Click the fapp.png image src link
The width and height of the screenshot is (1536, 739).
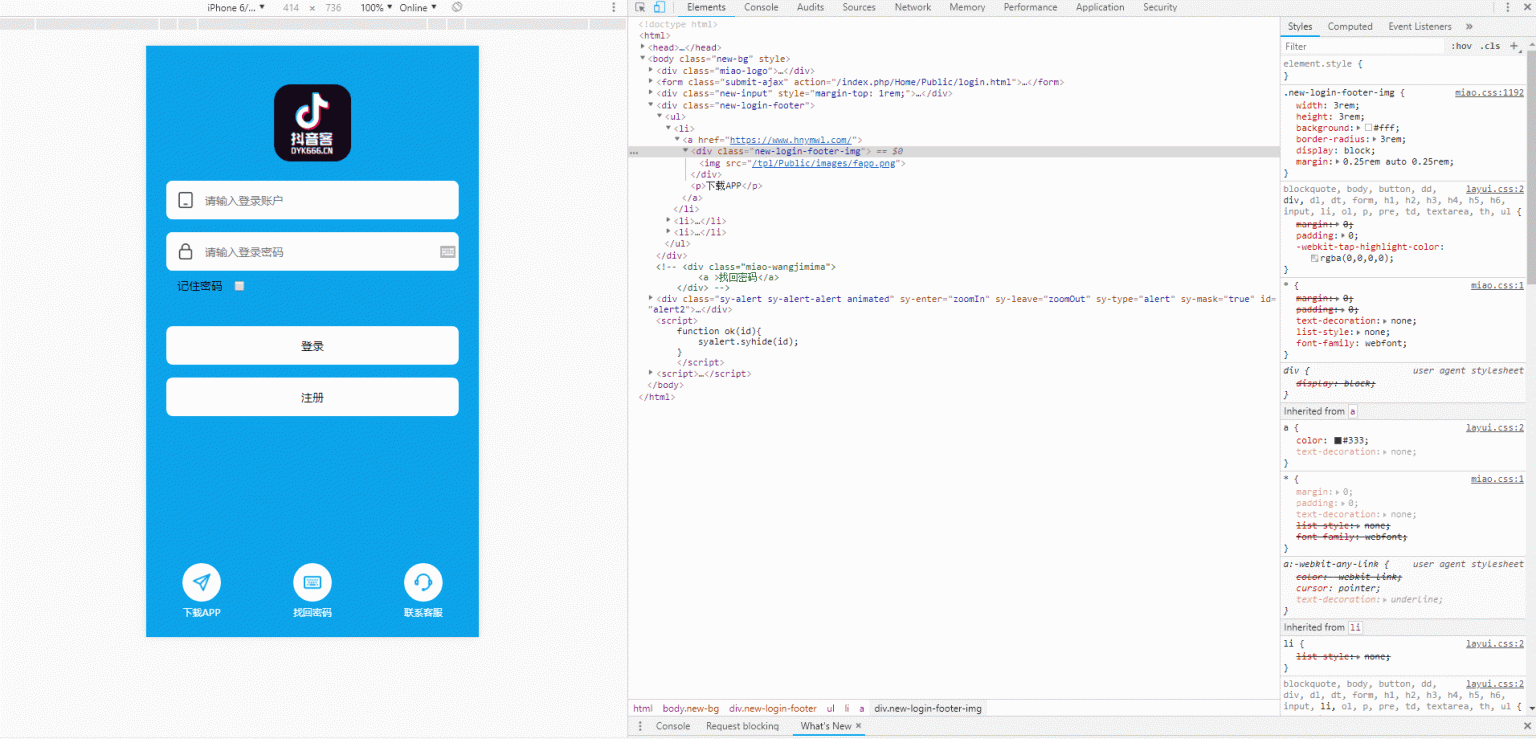point(825,163)
